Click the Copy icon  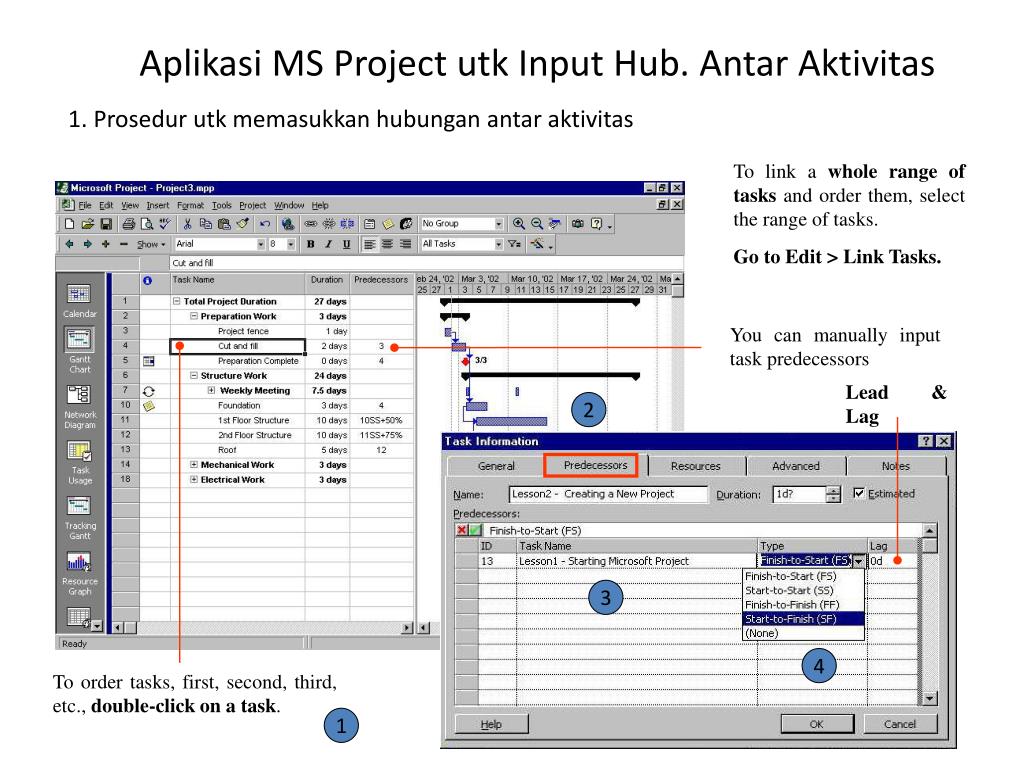click(x=206, y=224)
